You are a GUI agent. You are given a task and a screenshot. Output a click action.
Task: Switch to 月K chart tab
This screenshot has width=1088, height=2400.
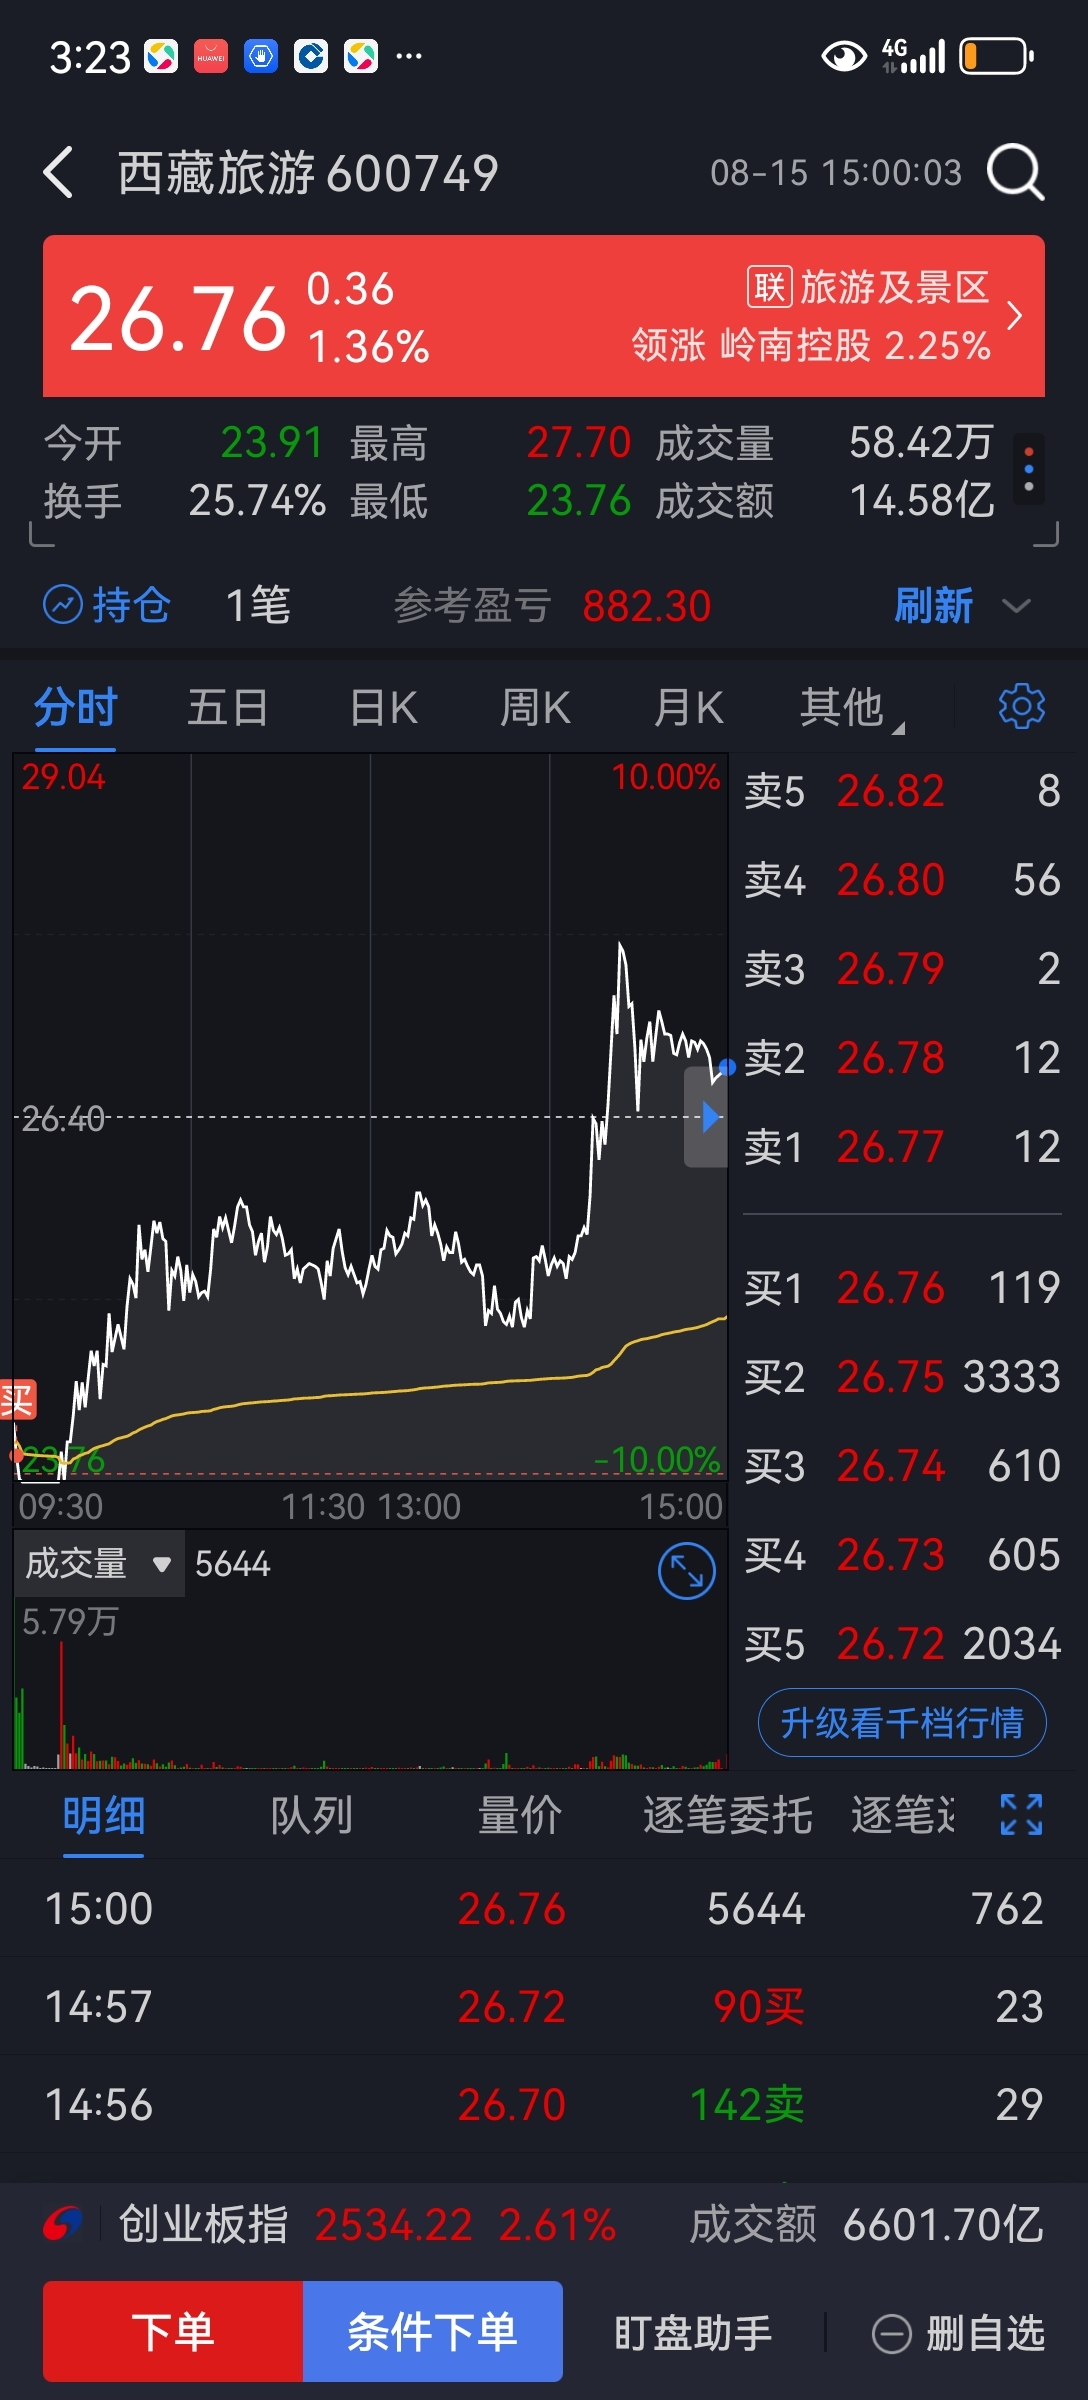click(688, 707)
